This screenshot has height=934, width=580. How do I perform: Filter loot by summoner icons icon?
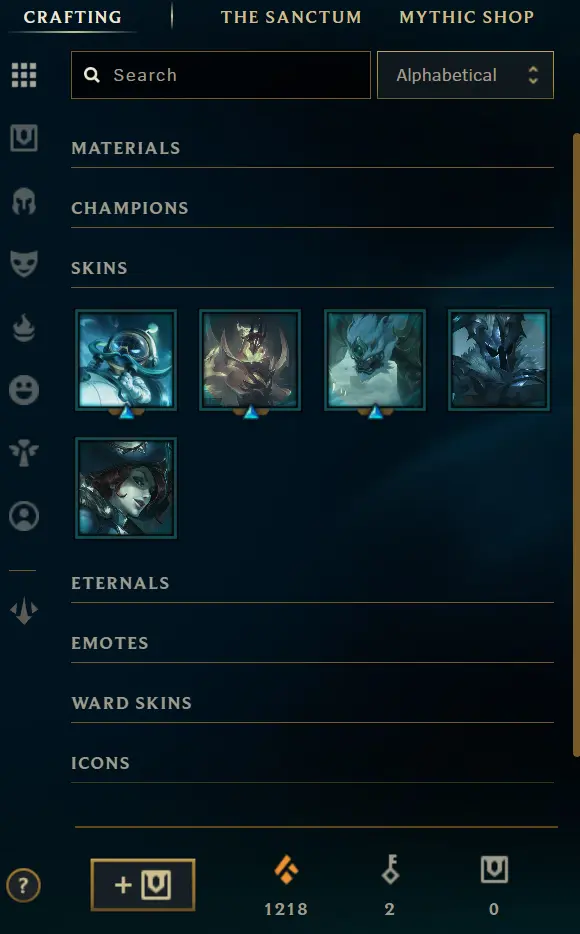click(24, 516)
